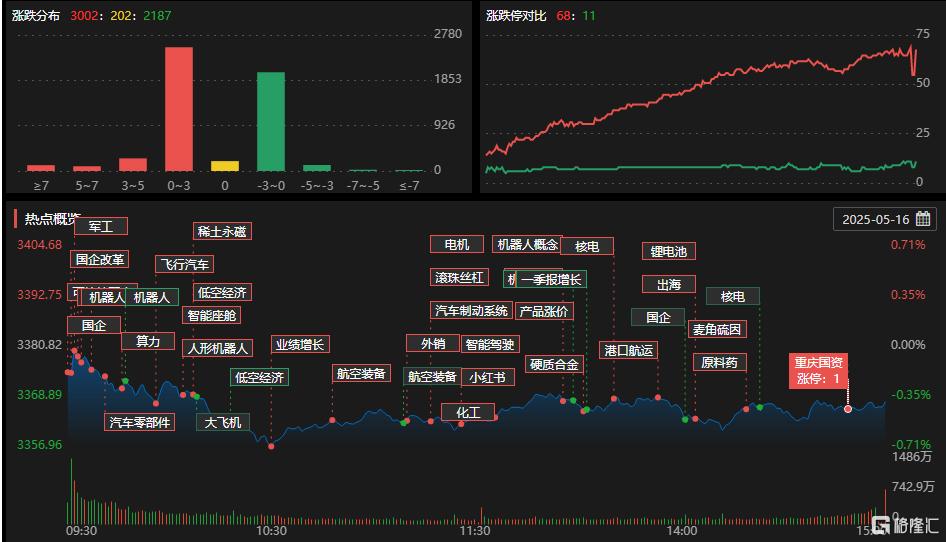The height and width of the screenshot is (542, 946).
Task: Click the 1486万 volume label
Action: pyautogui.click(x=912, y=457)
